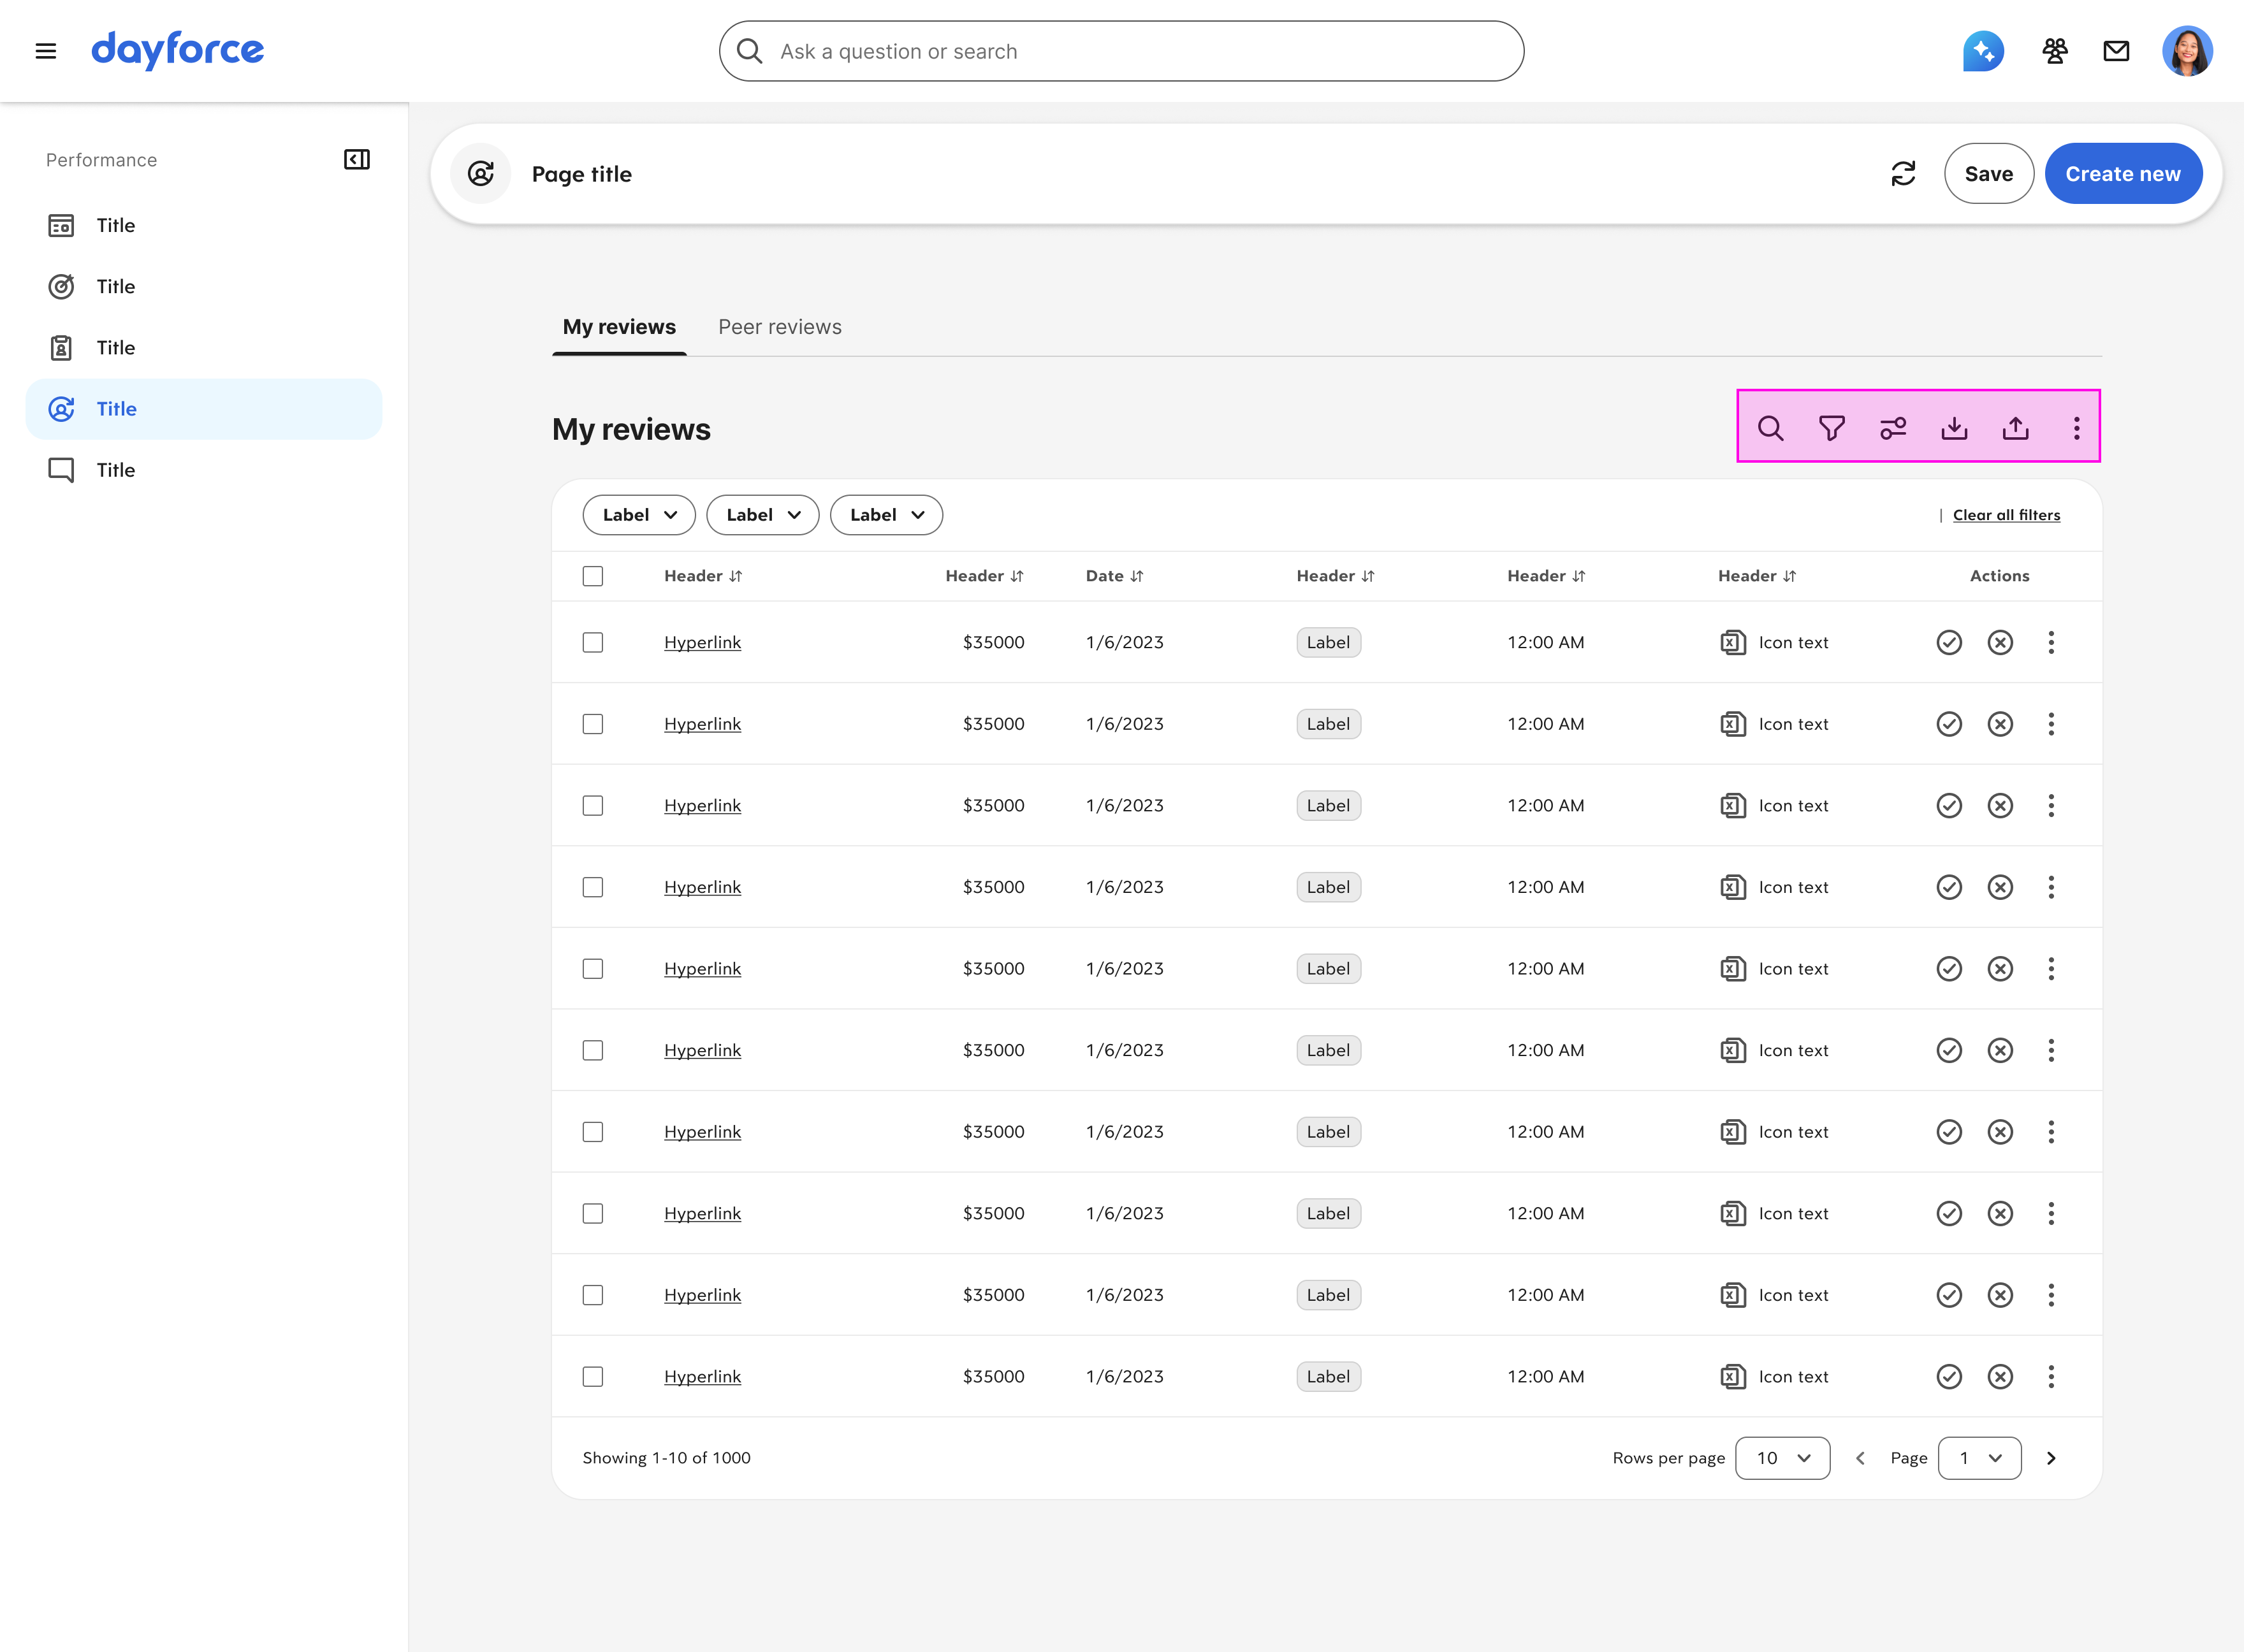Click the table search magnifier icon
Image resolution: width=2244 pixels, height=1652 pixels.
(x=1770, y=428)
